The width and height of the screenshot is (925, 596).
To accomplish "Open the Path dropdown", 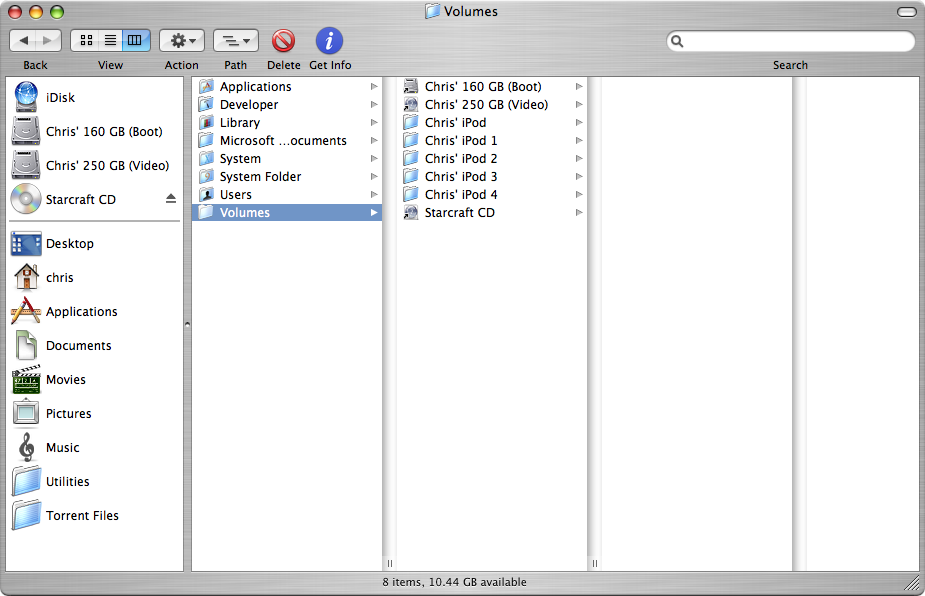I will (x=235, y=41).
